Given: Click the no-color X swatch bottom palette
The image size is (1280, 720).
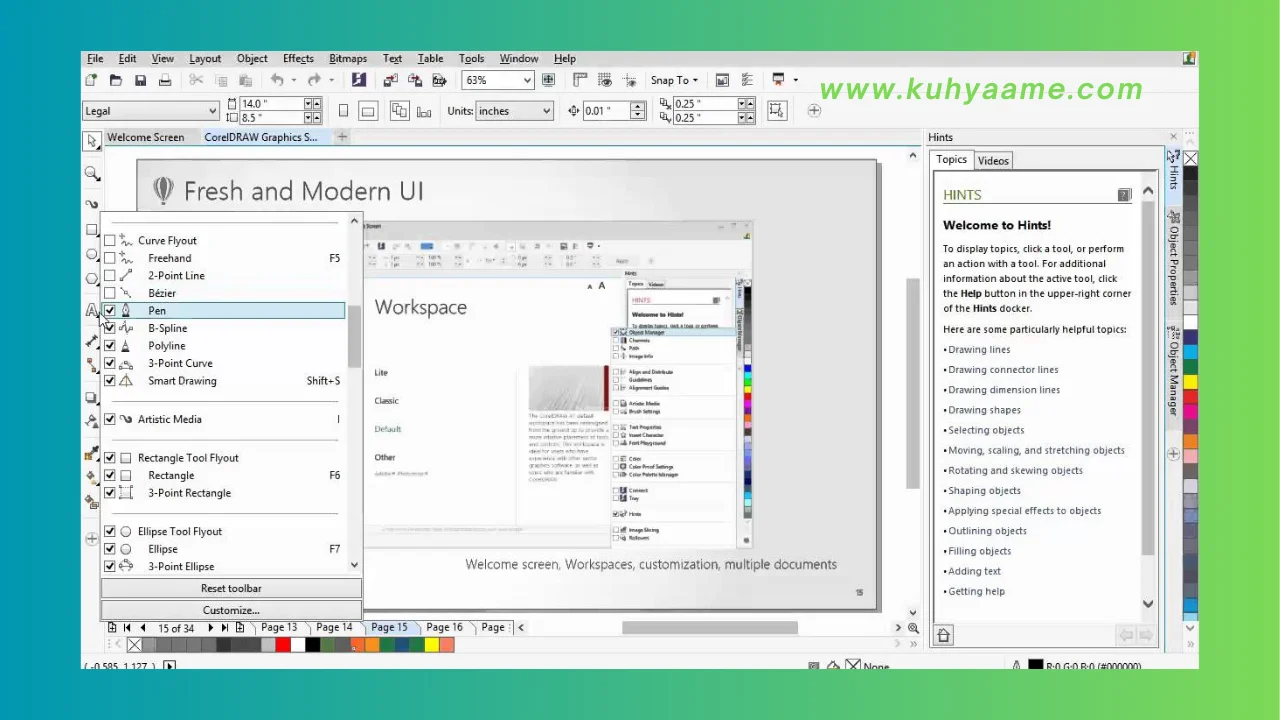Looking at the screenshot, I should click(x=134, y=646).
